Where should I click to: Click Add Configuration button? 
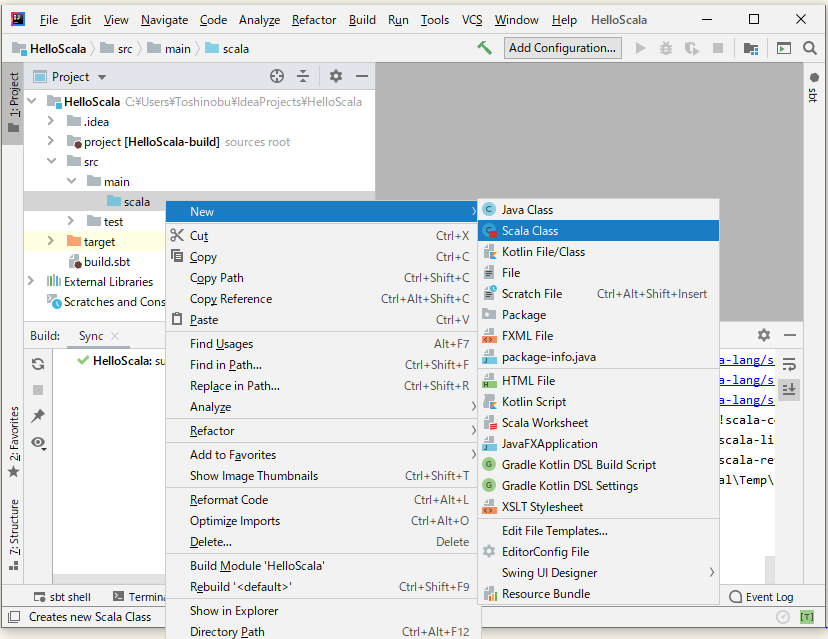[562, 48]
